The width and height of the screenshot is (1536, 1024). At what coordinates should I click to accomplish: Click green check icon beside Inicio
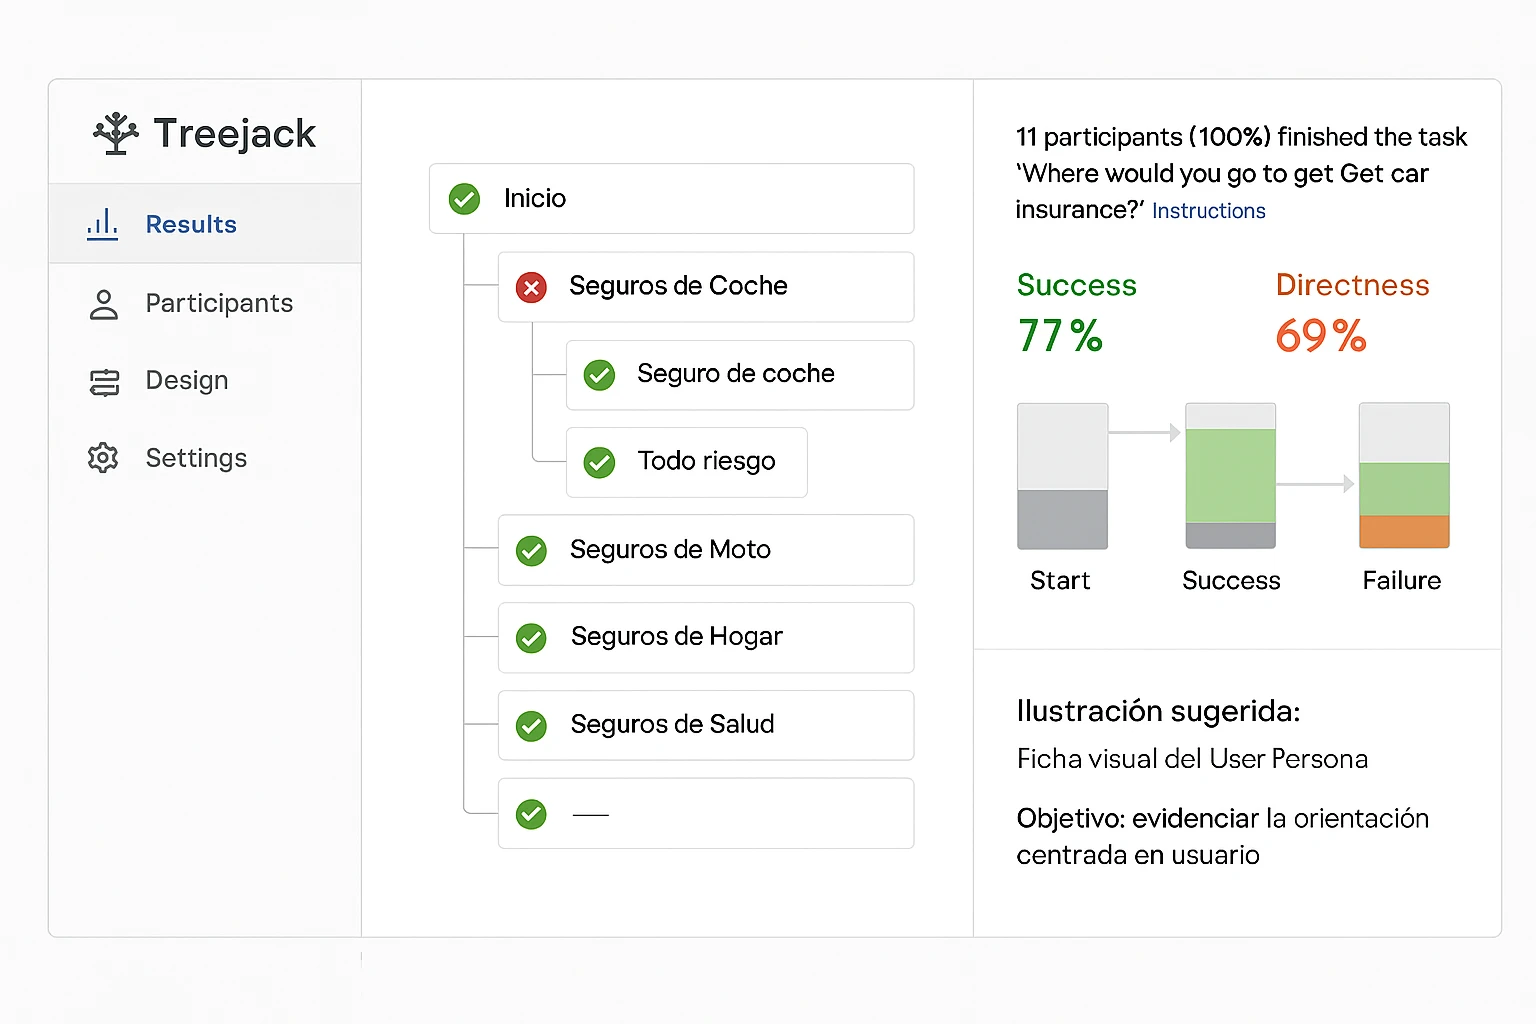pyautogui.click(x=464, y=199)
